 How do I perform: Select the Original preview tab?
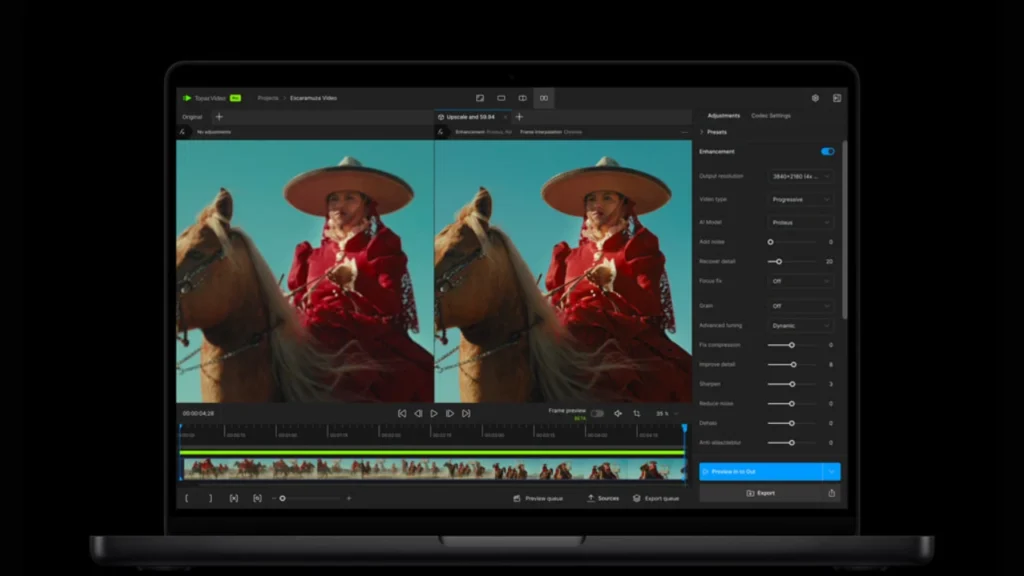pyautogui.click(x=190, y=116)
